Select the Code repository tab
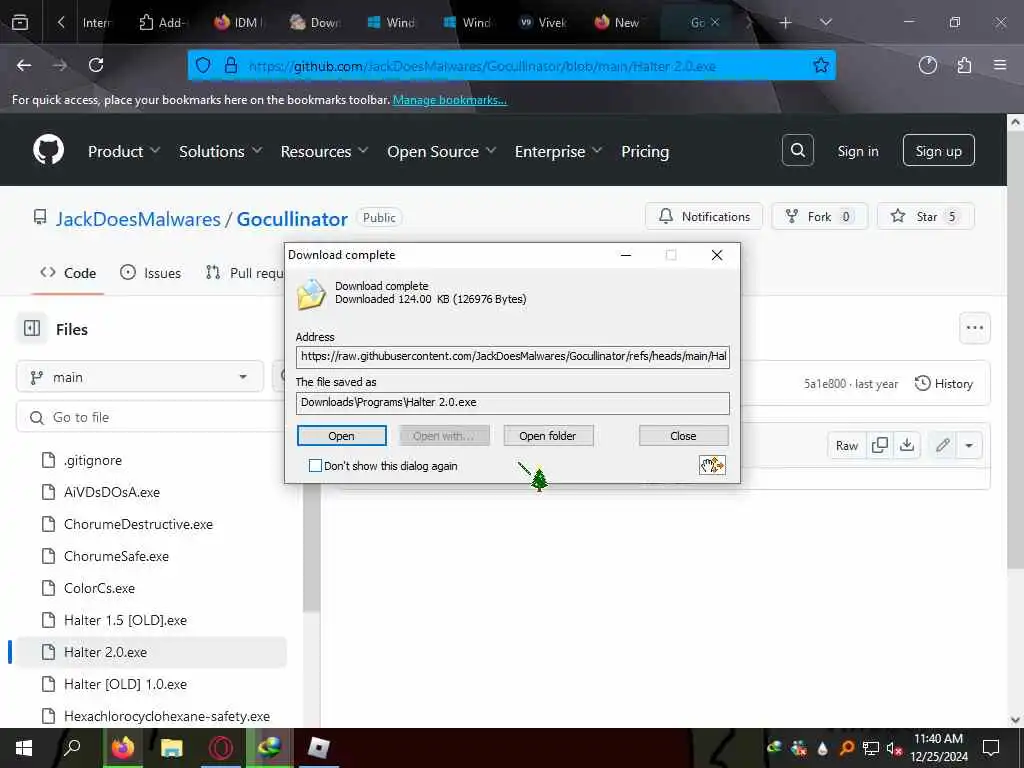 pos(68,273)
